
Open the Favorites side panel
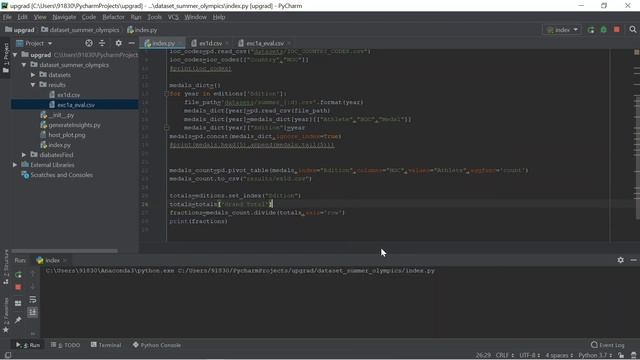(x=6, y=315)
